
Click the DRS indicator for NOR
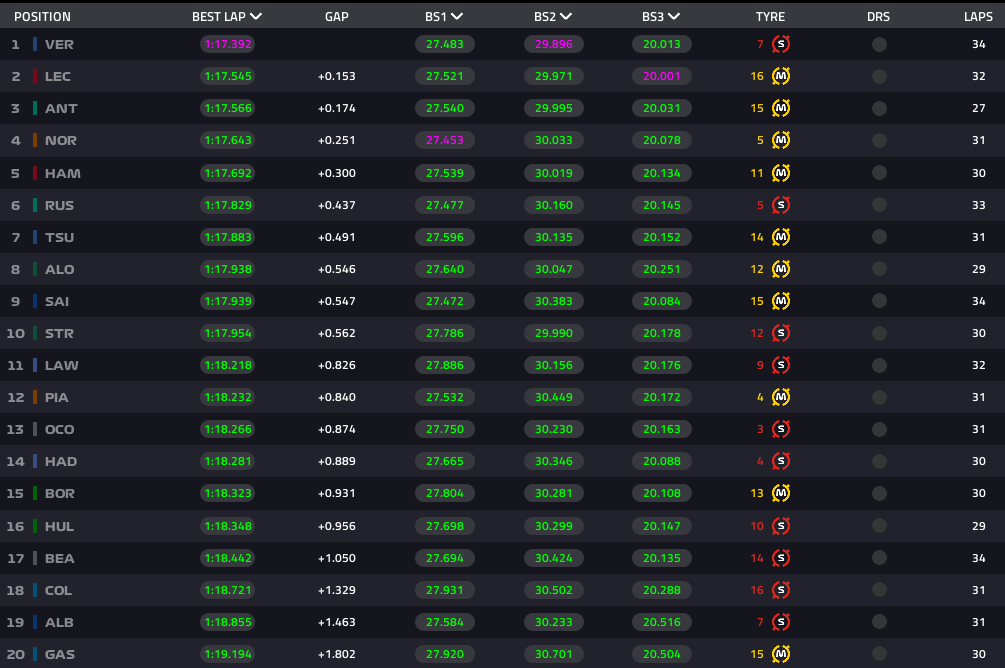879,140
